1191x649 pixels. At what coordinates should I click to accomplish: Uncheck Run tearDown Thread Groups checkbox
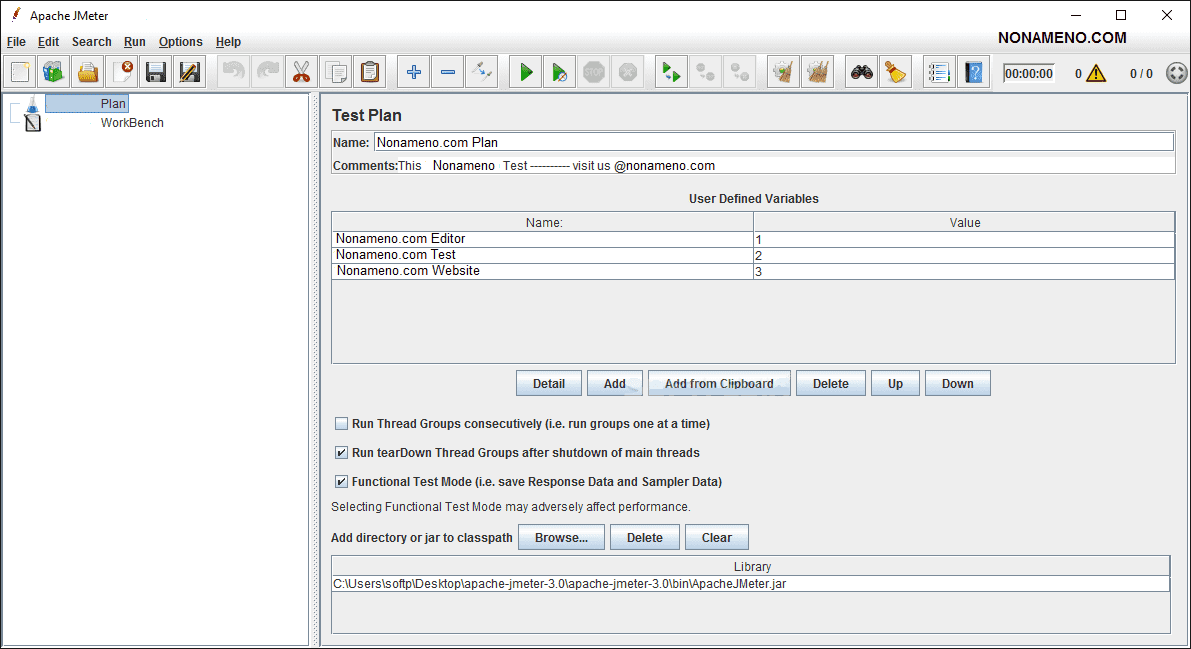pyautogui.click(x=342, y=453)
